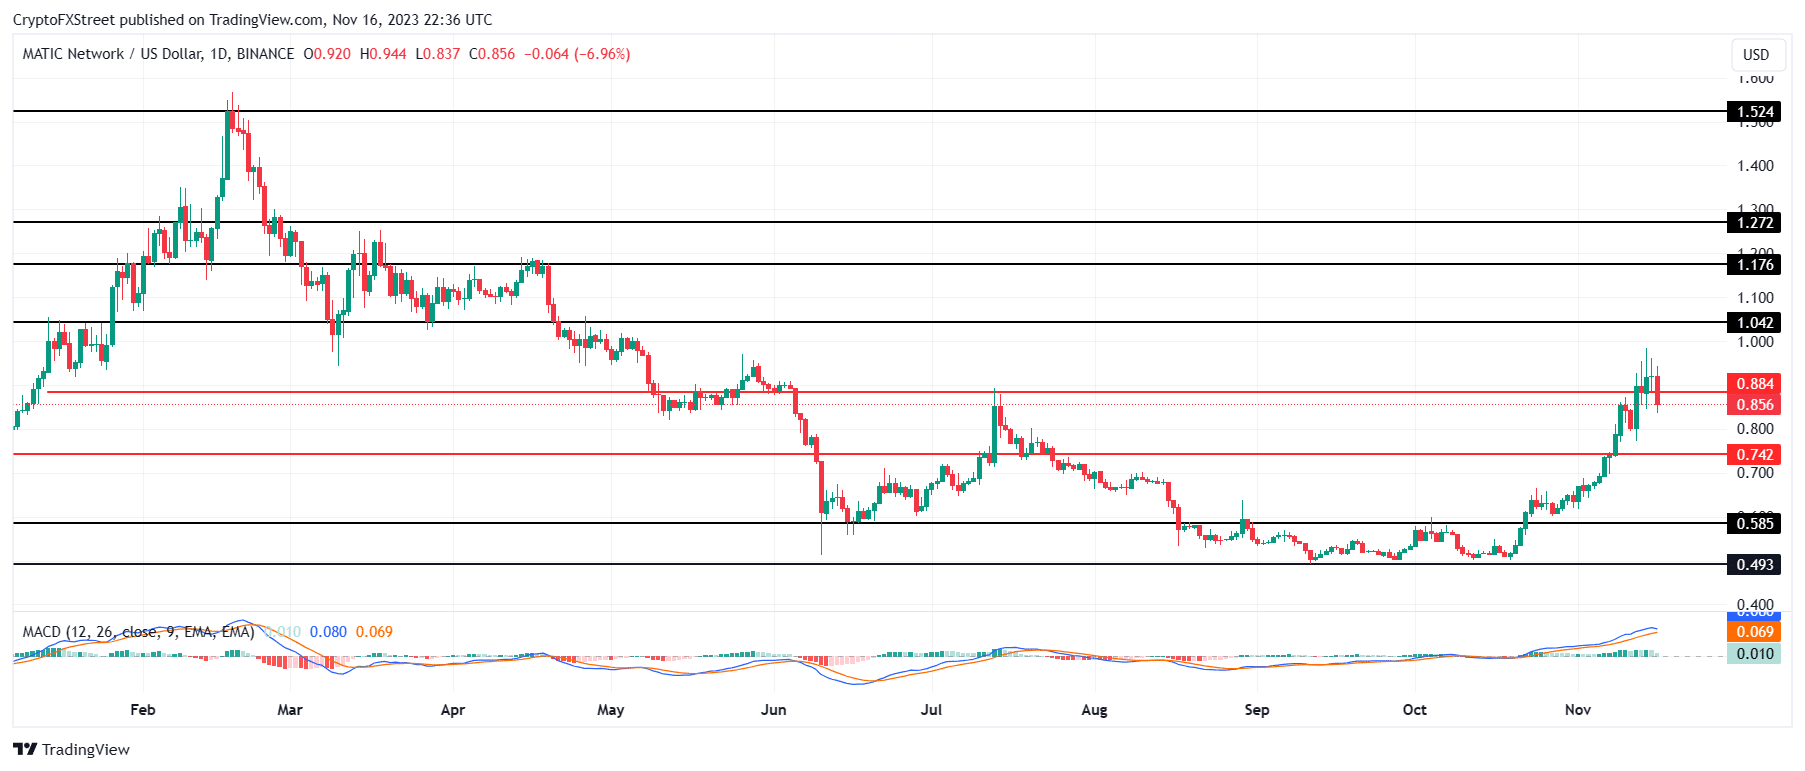Click the Nov label on time axis

click(x=1578, y=710)
